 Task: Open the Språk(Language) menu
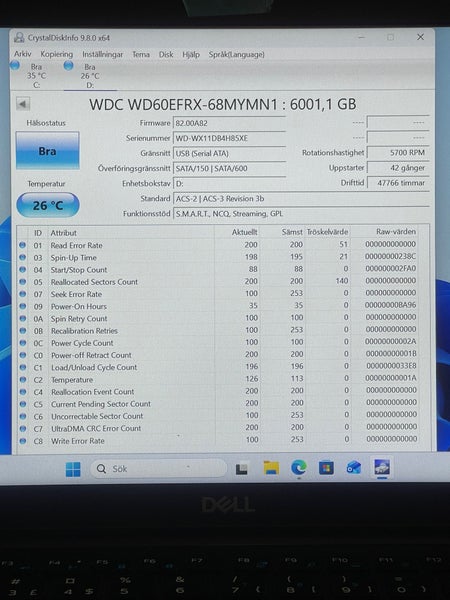pyautogui.click(x=236, y=54)
